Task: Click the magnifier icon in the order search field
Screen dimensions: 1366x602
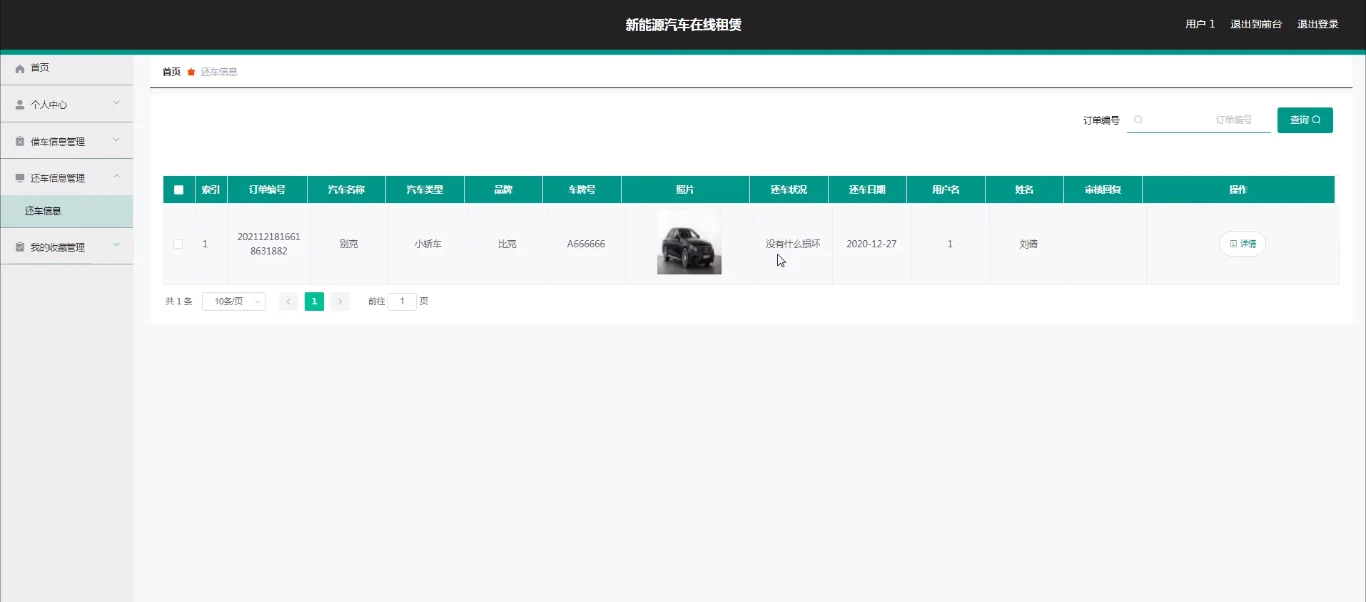Action: pyautogui.click(x=1138, y=120)
